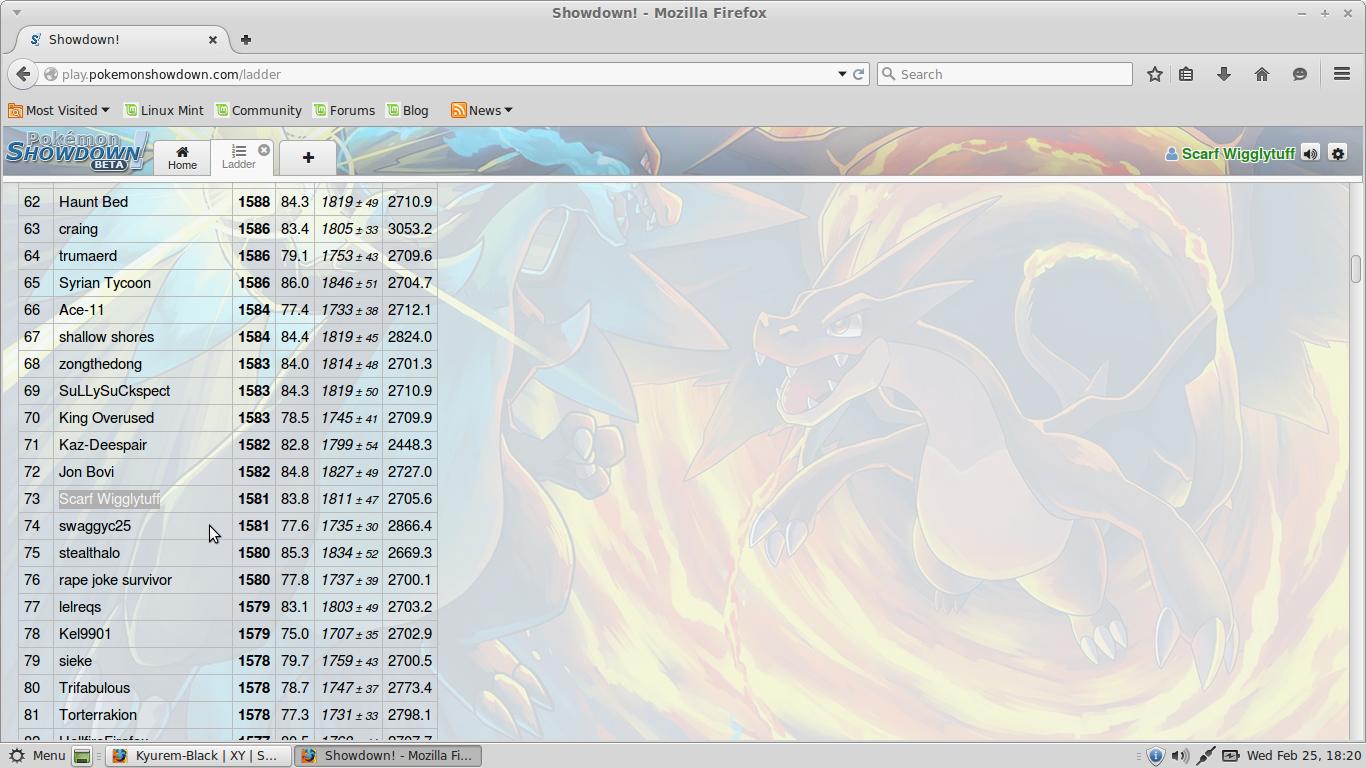Go back to previous page
Viewport: 1366px width, 768px height.
[x=23, y=74]
